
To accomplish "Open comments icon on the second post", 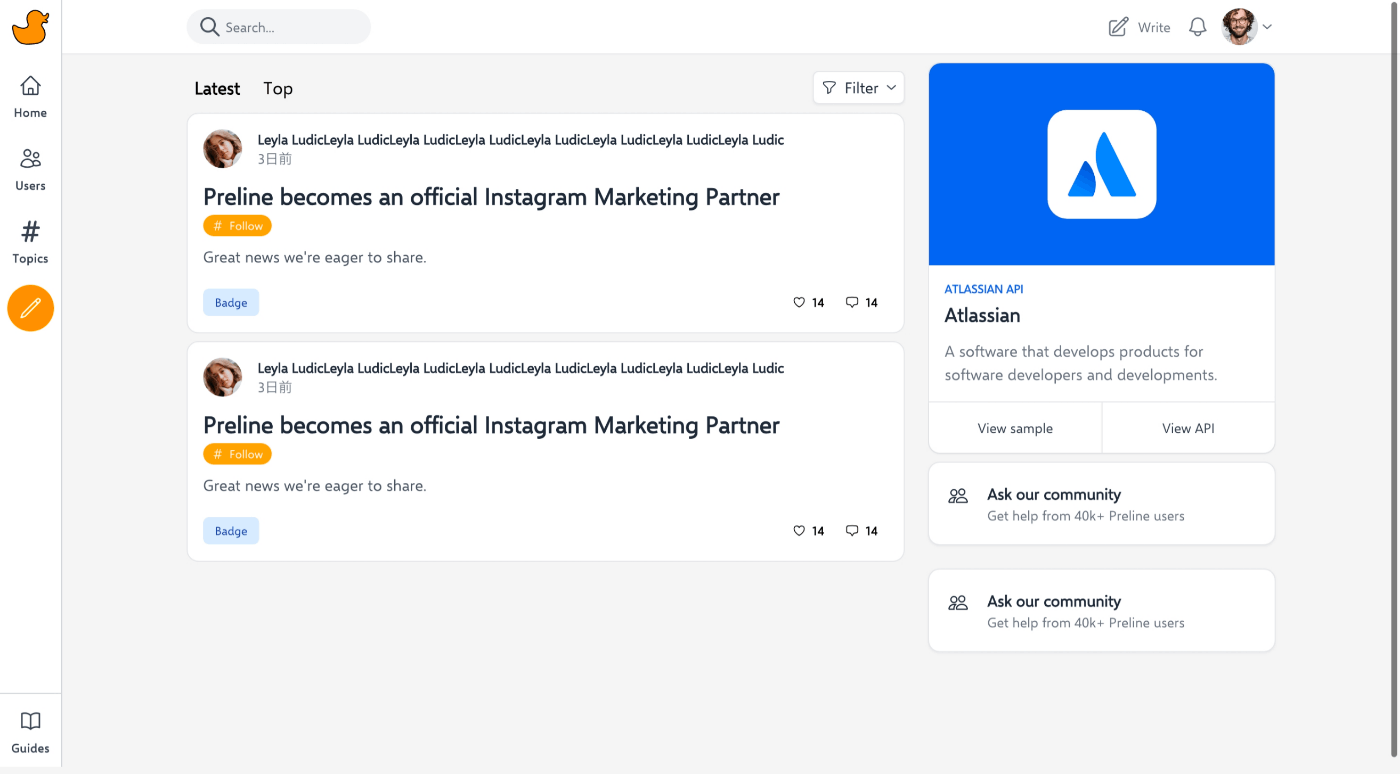I will [852, 531].
